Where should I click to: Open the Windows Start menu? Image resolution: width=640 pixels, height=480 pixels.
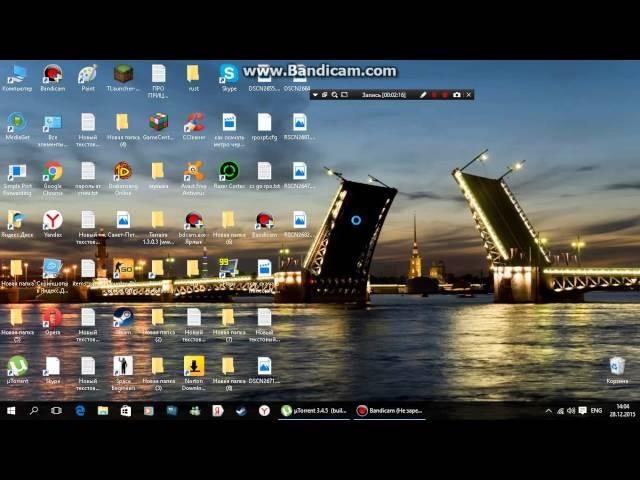[x=11, y=411]
